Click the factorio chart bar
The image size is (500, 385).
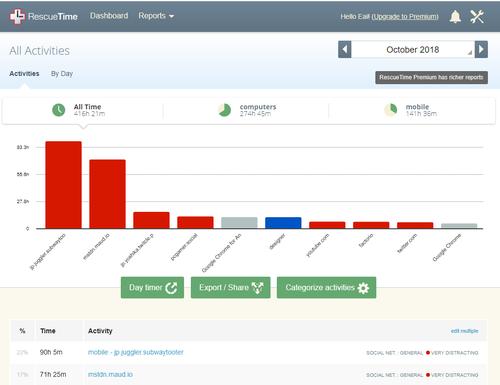pyautogui.click(x=371, y=225)
